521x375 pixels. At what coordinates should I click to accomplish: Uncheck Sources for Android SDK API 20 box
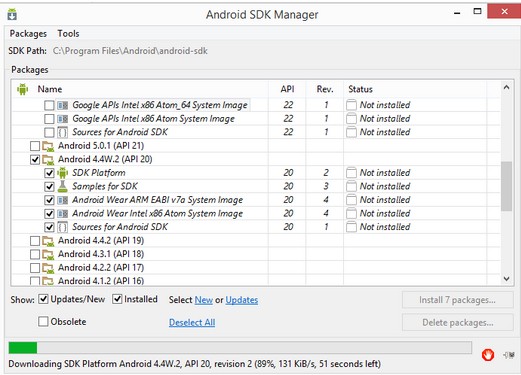coord(49,227)
